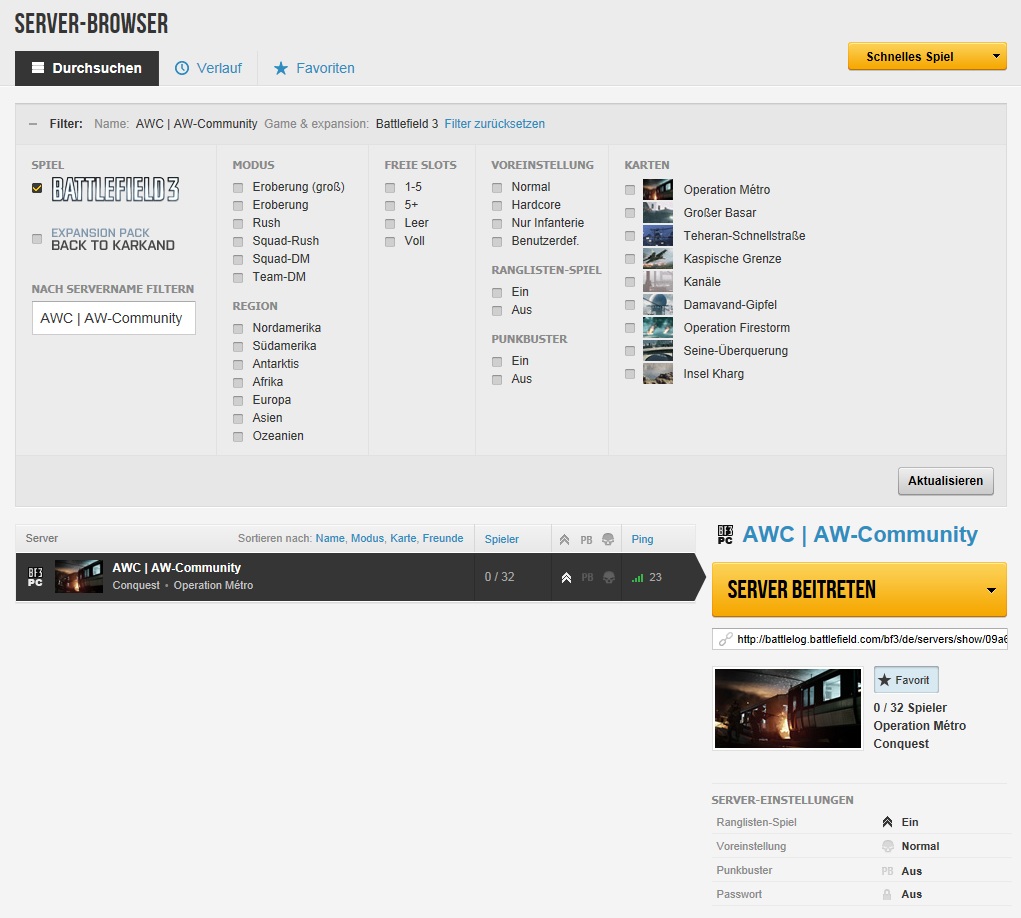The image size is (1021, 918).
Task: Open the Favoriten tab
Action: click(314, 68)
